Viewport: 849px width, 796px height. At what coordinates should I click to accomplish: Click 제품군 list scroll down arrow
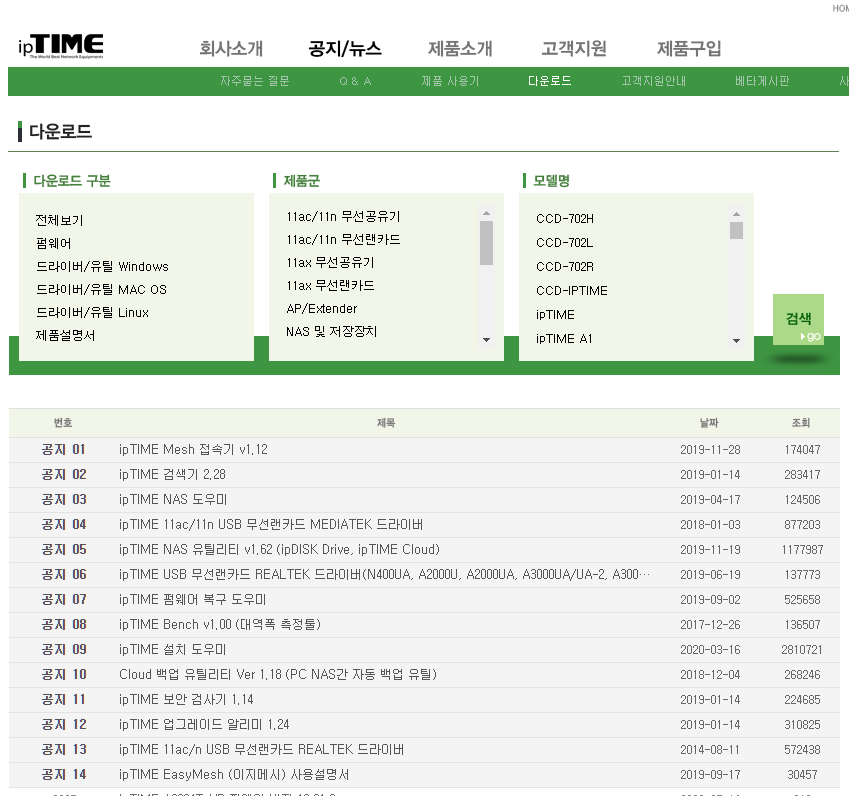pos(486,340)
